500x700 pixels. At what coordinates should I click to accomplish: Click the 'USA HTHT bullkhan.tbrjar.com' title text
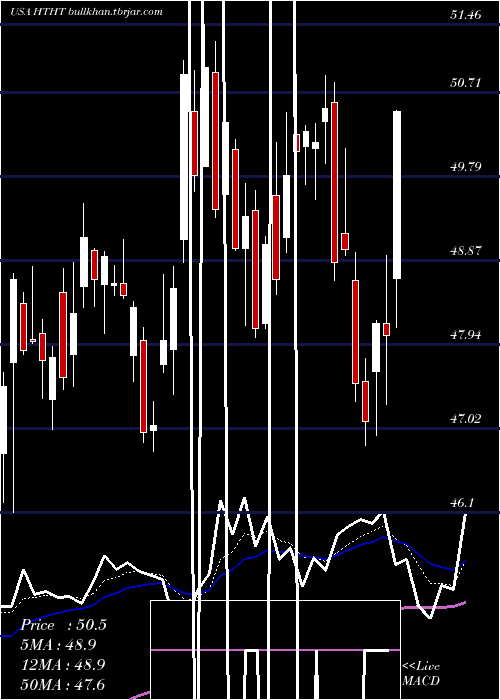(x=86, y=12)
